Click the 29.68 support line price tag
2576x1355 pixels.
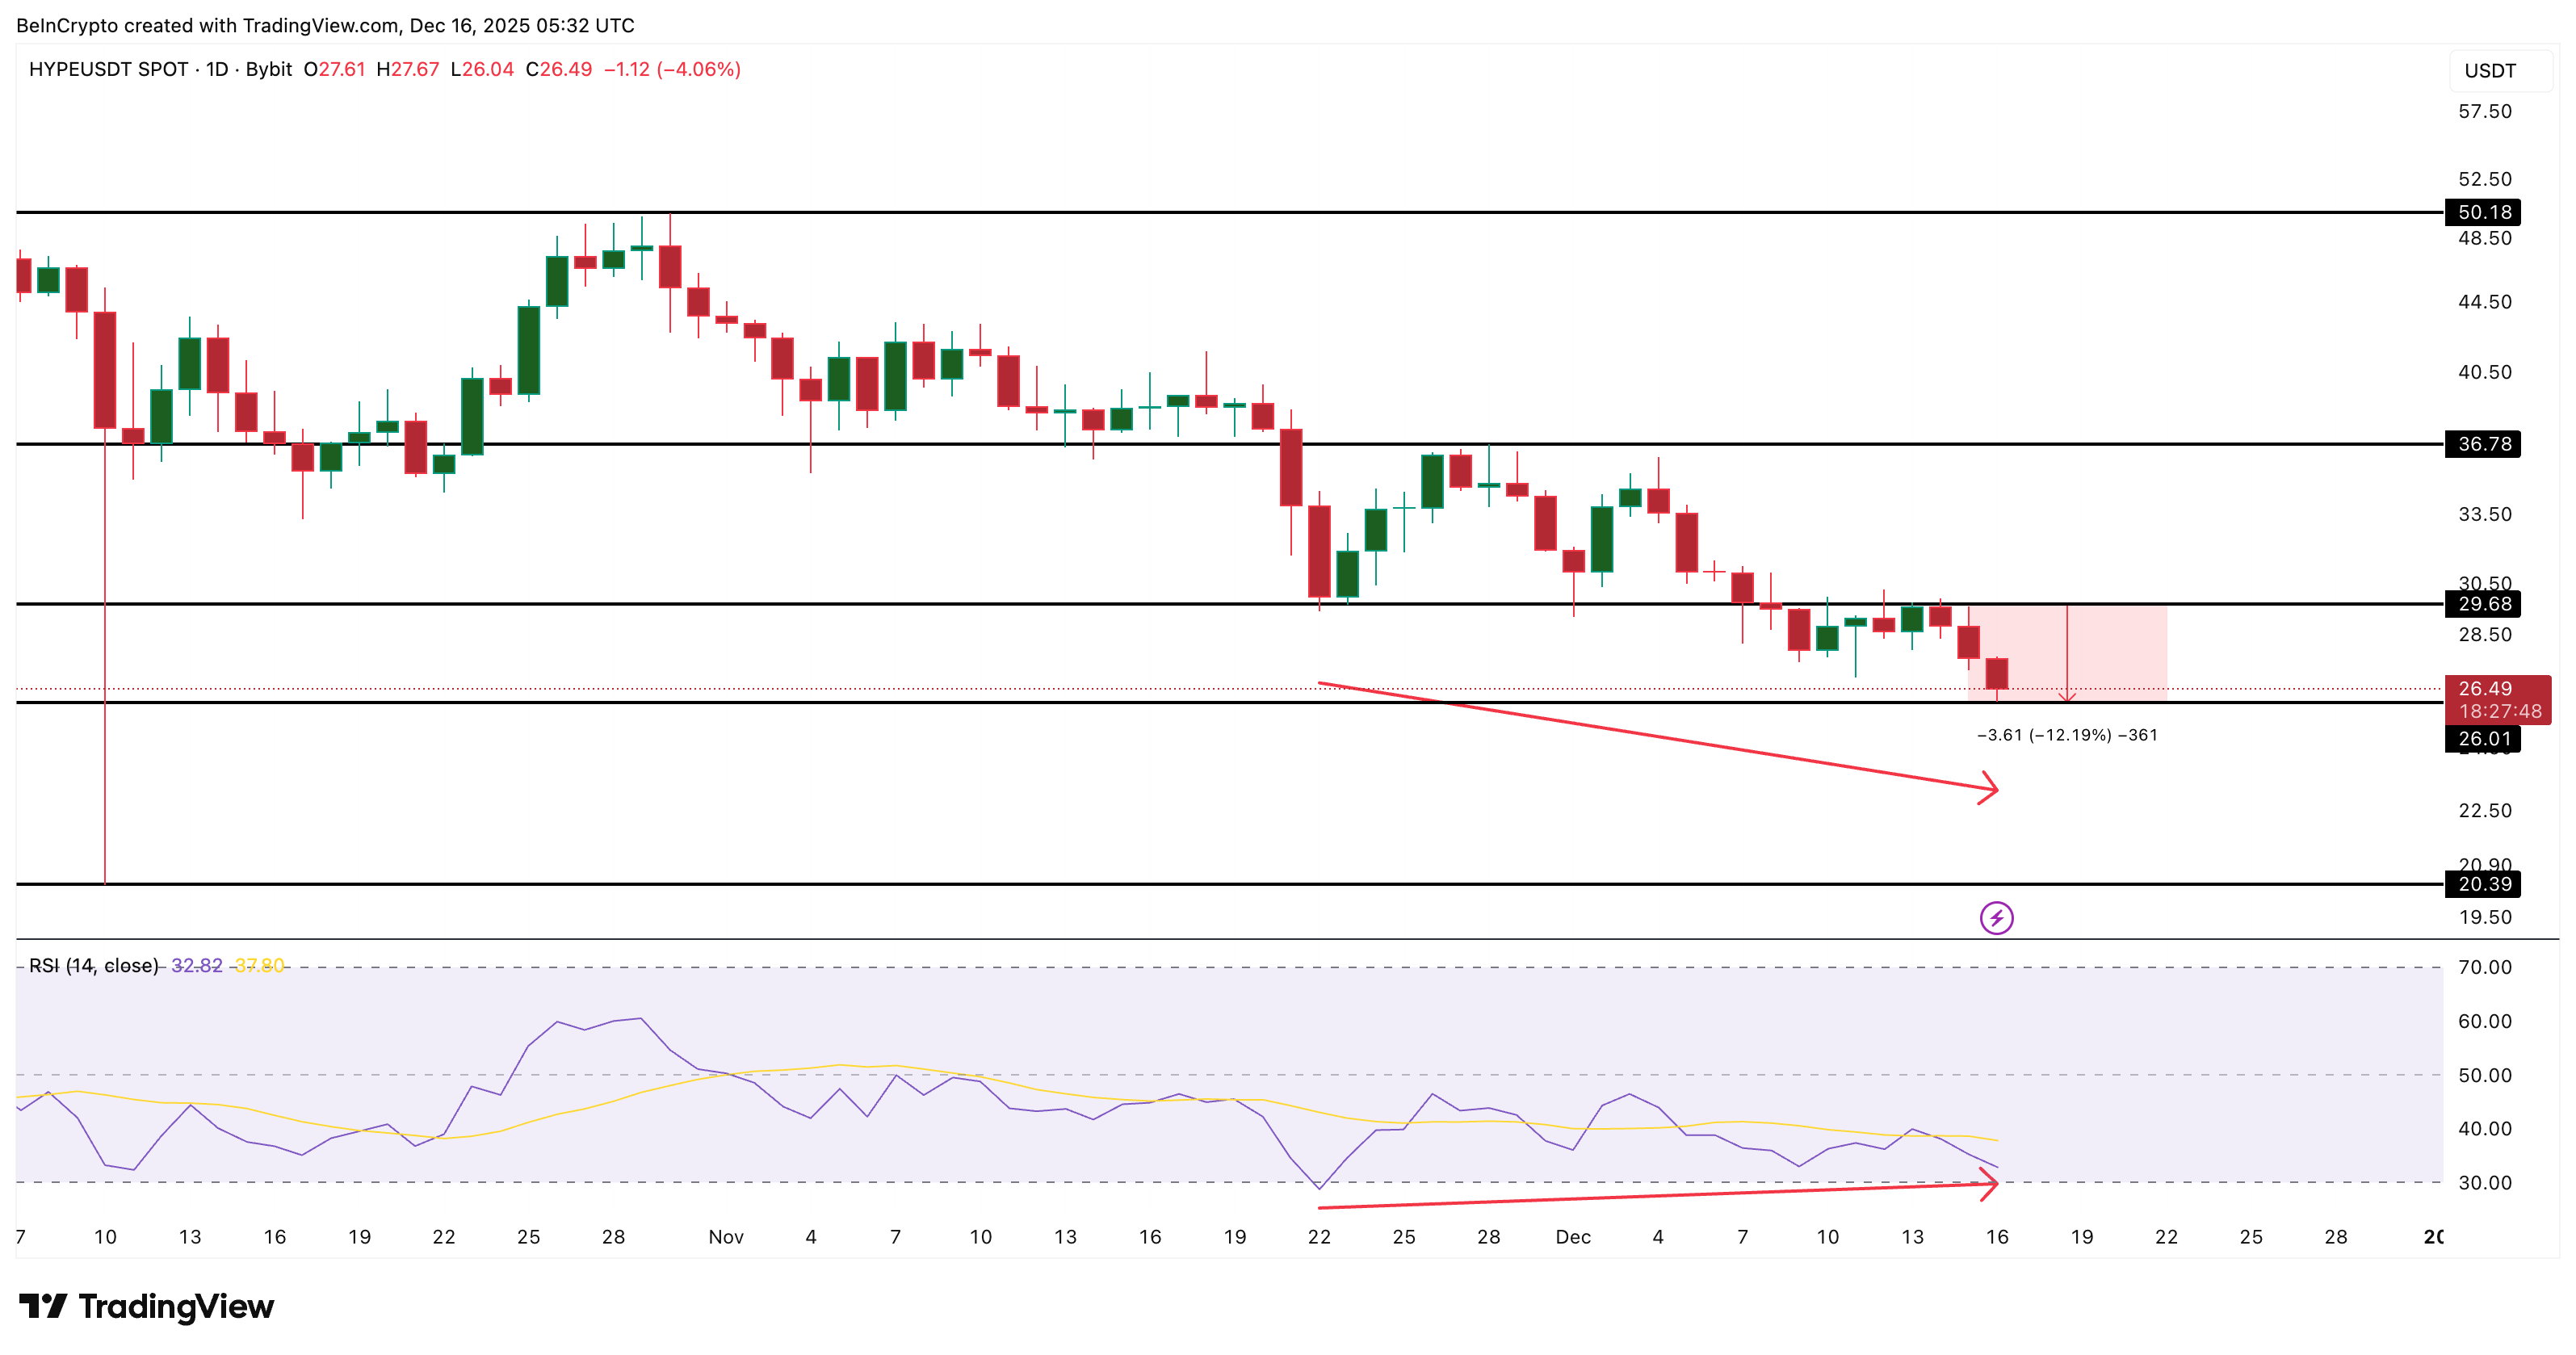2483,604
